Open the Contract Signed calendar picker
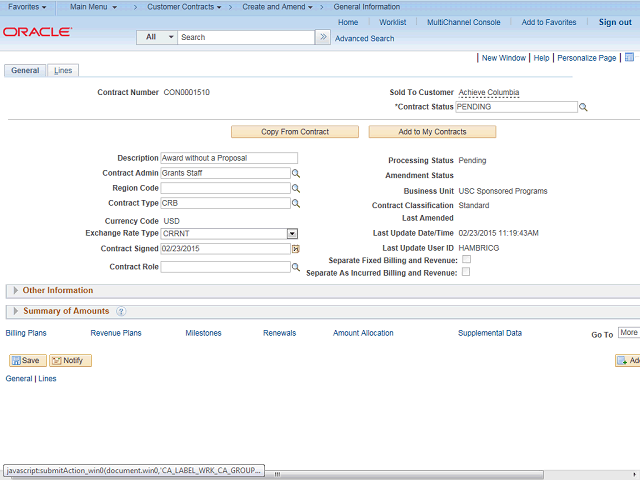The image size is (640, 480). [296, 249]
